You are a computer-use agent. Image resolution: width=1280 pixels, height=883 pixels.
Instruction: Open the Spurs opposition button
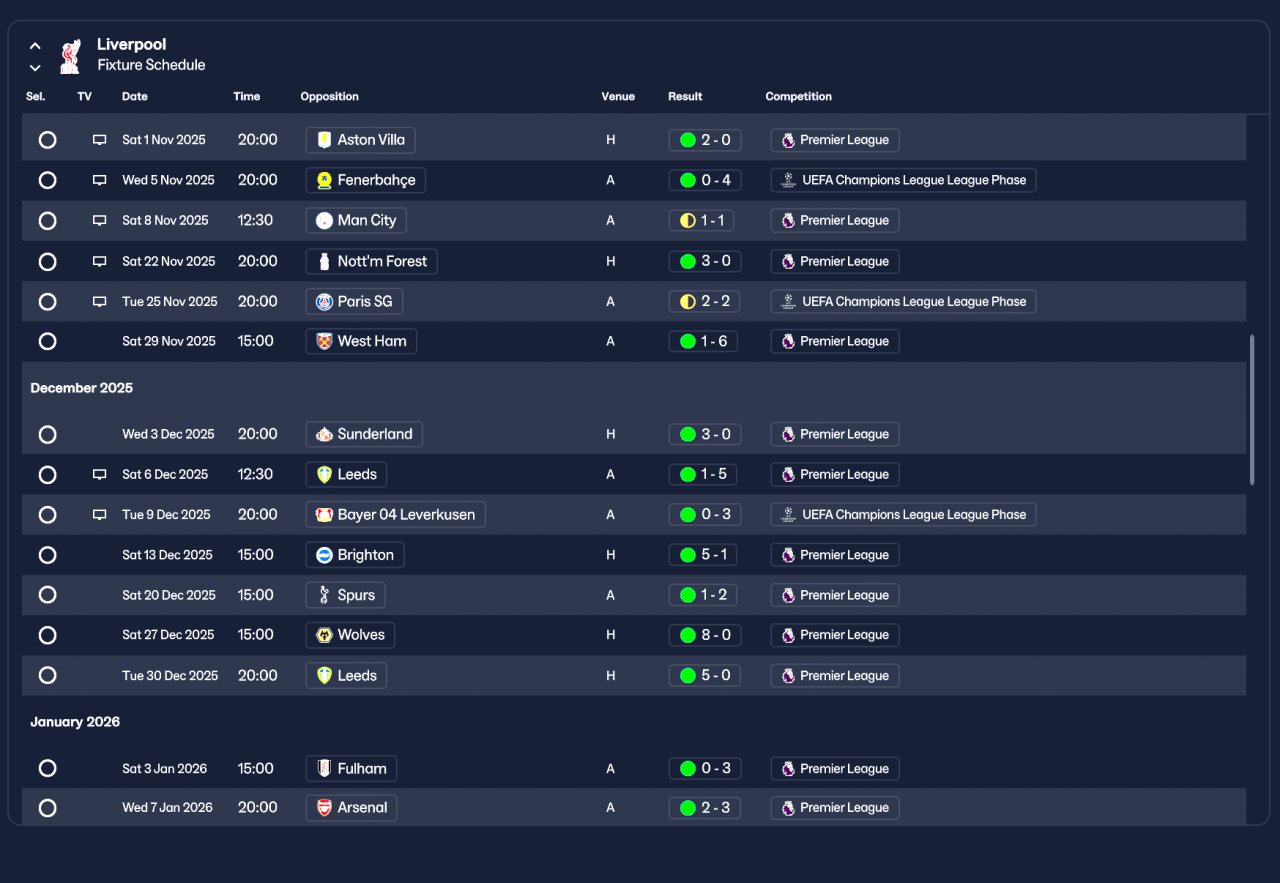click(x=345, y=595)
